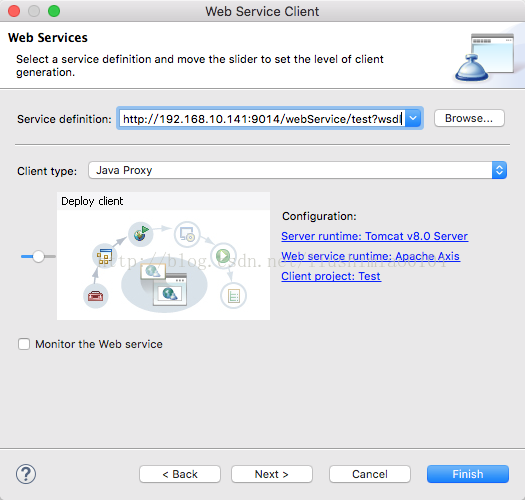Proceed with the Next > button
The height and width of the screenshot is (500, 525).
pyautogui.click(x=272, y=474)
